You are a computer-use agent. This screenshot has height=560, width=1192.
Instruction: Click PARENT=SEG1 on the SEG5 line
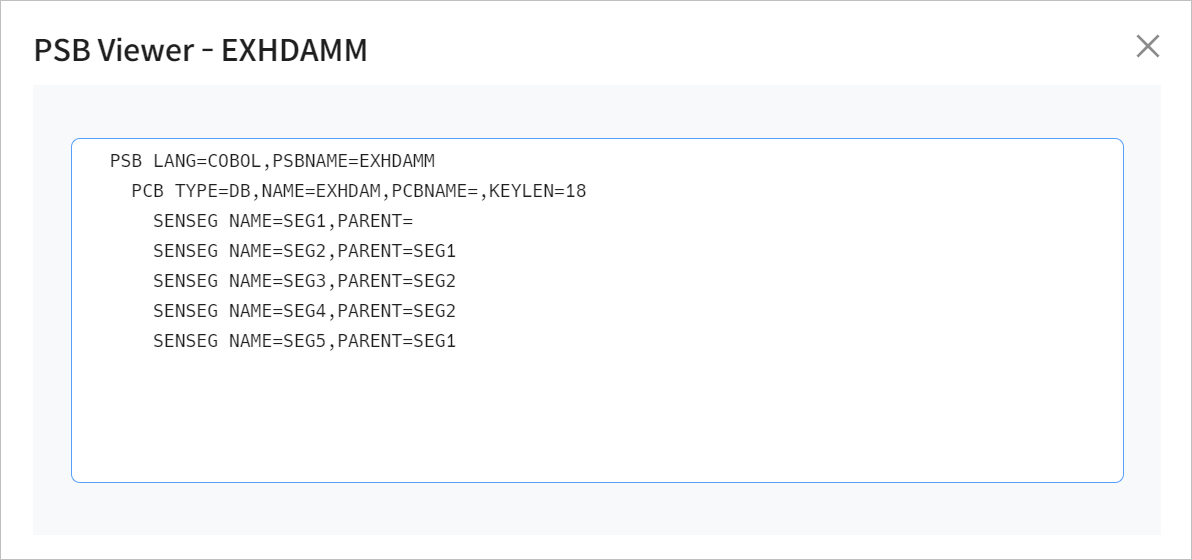[x=396, y=341]
